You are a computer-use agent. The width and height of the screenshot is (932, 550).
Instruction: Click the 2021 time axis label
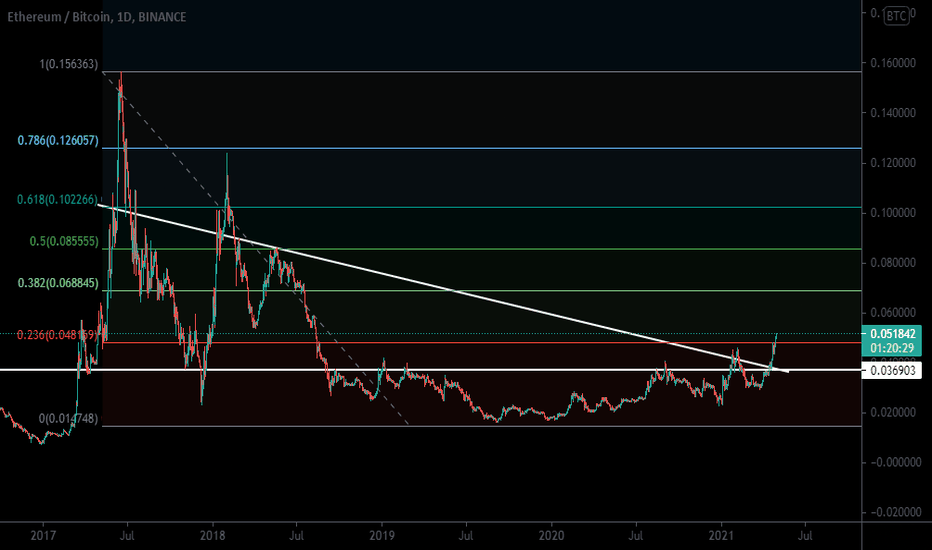721,536
